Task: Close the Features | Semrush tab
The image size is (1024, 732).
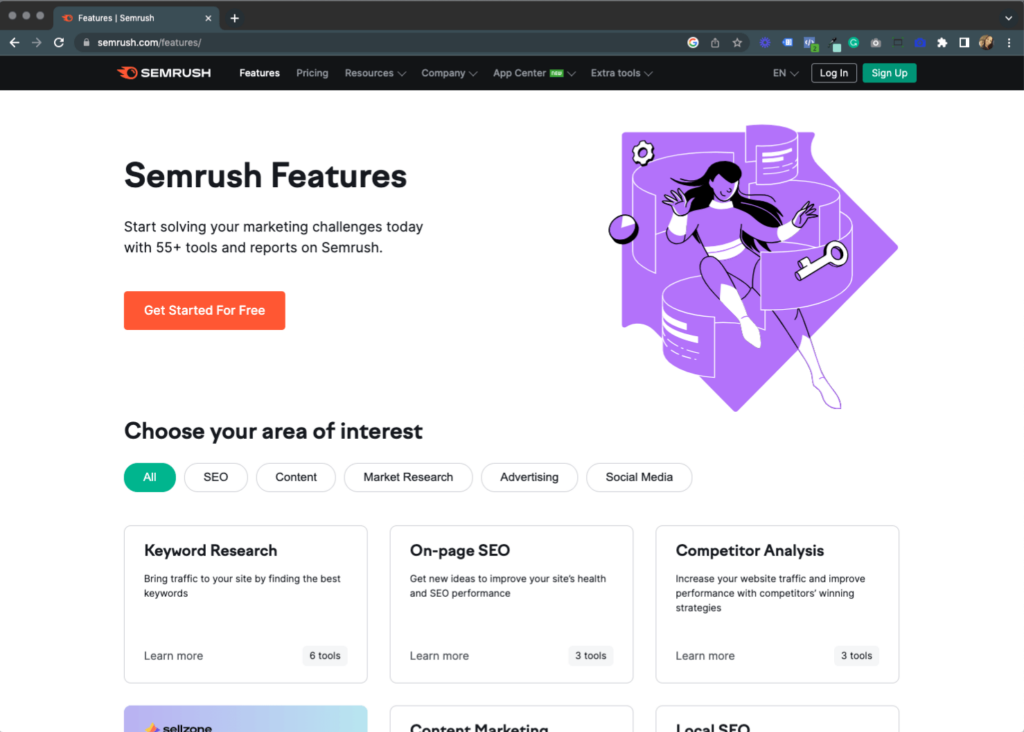Action: pos(208,18)
